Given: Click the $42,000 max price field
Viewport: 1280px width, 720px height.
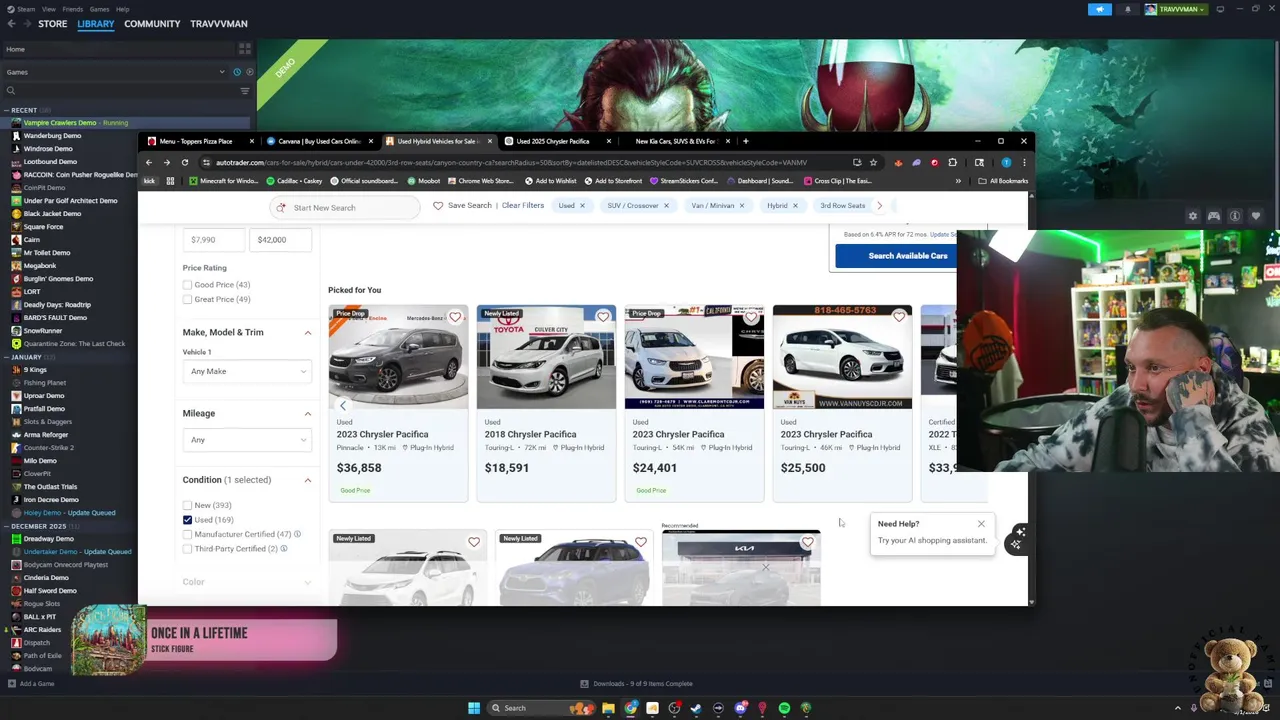Looking at the screenshot, I should 280,240.
